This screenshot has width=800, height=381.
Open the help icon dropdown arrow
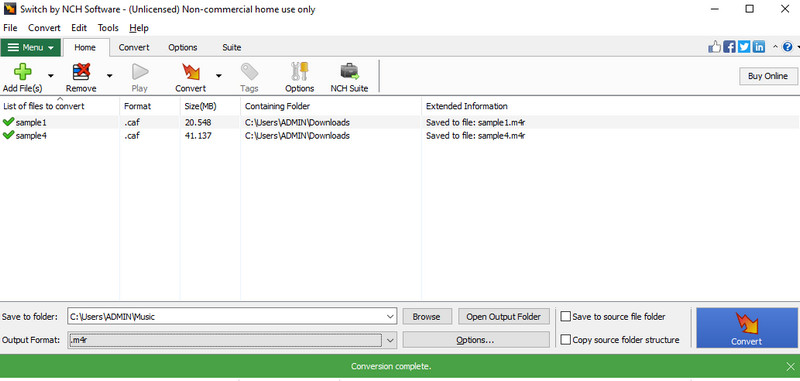pyautogui.click(x=797, y=47)
